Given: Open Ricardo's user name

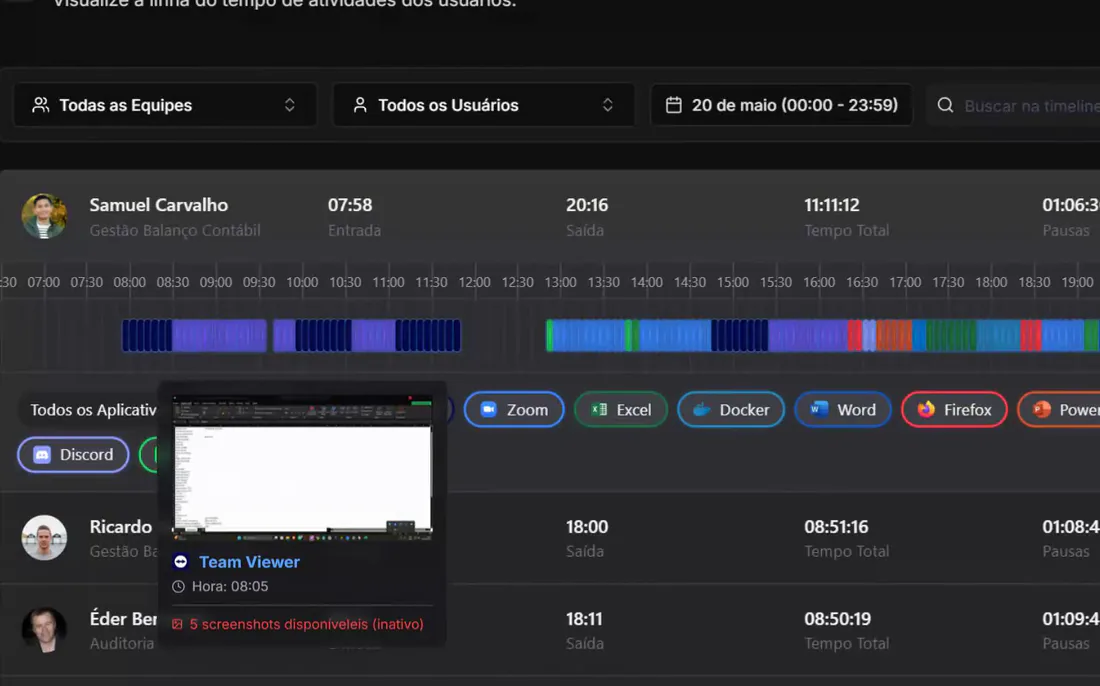Looking at the screenshot, I should pos(121,527).
